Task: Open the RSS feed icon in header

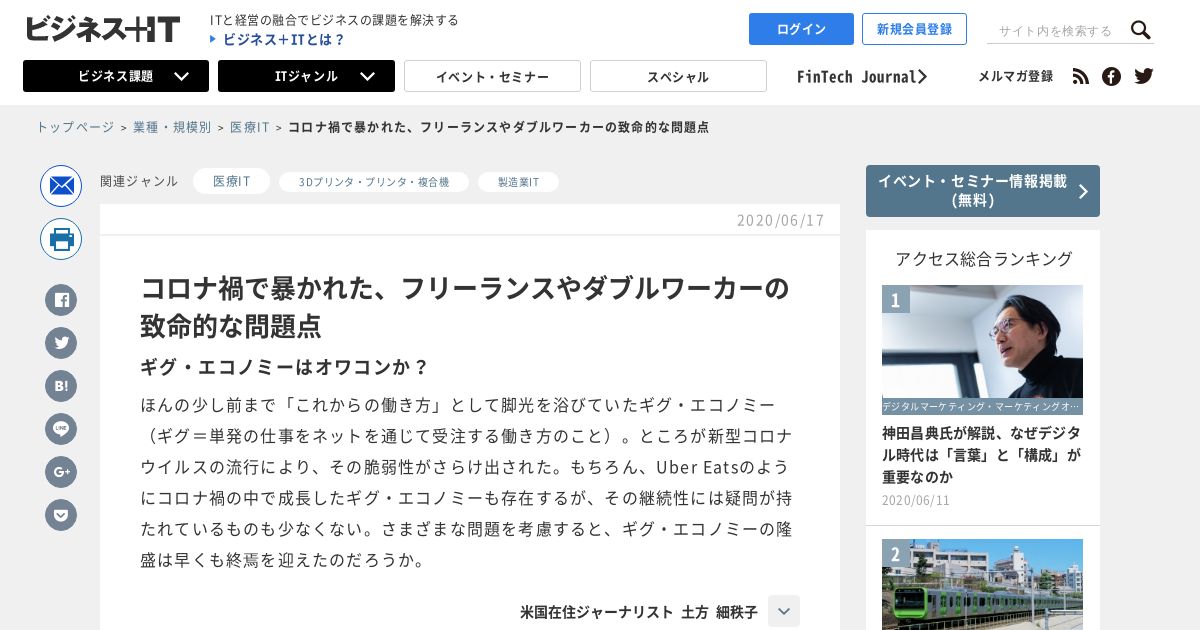Action: [1080, 76]
